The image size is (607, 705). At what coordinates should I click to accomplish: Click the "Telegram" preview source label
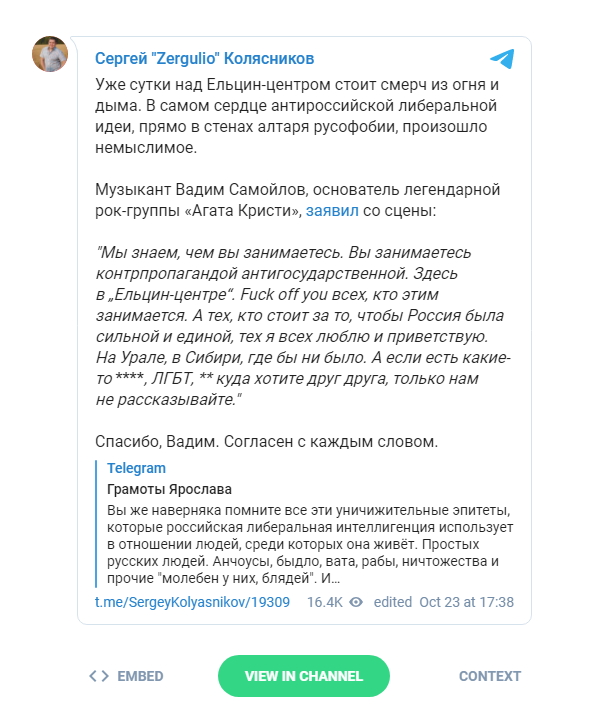pos(136,468)
